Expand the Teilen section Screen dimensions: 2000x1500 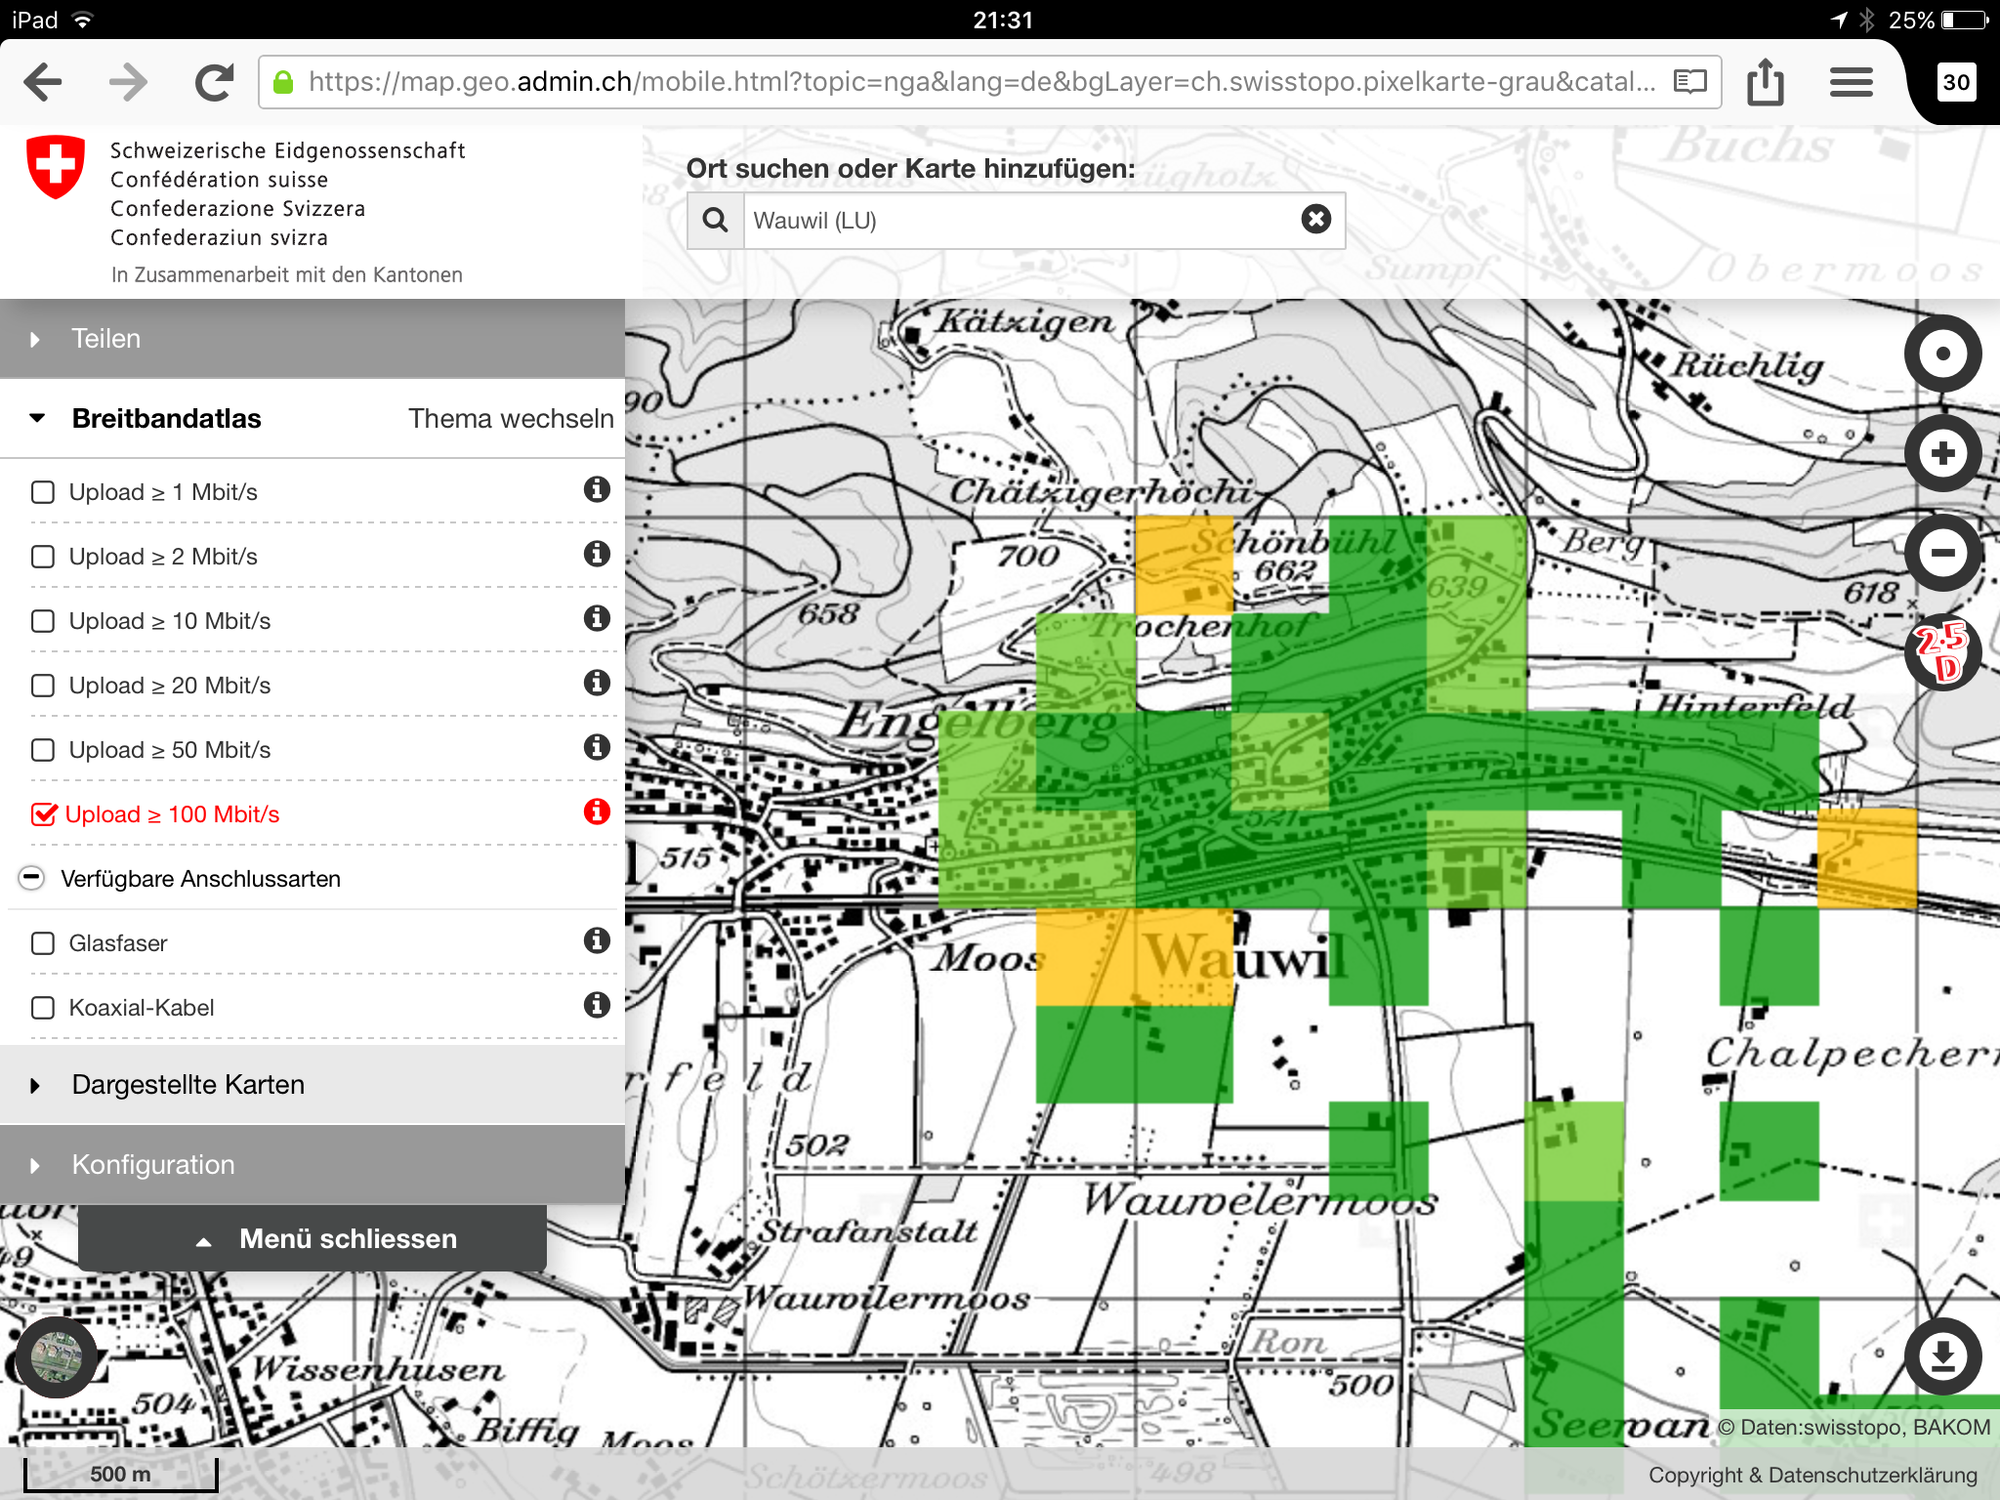[x=312, y=338]
